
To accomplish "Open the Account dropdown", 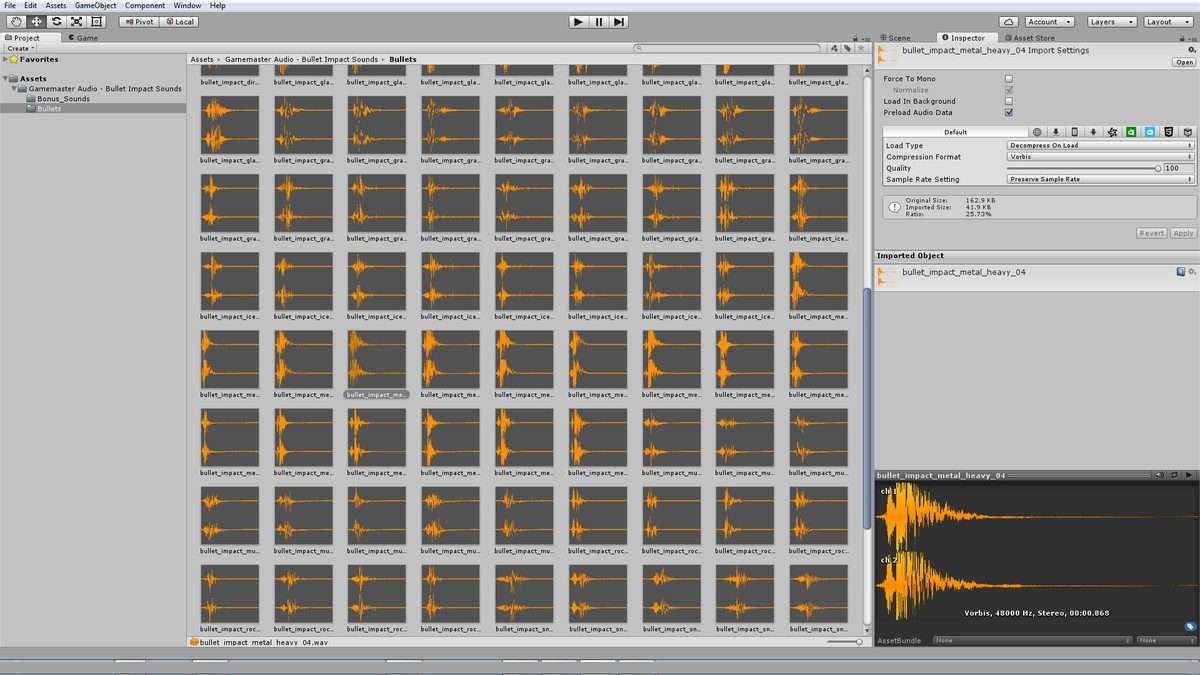I will click(1049, 21).
